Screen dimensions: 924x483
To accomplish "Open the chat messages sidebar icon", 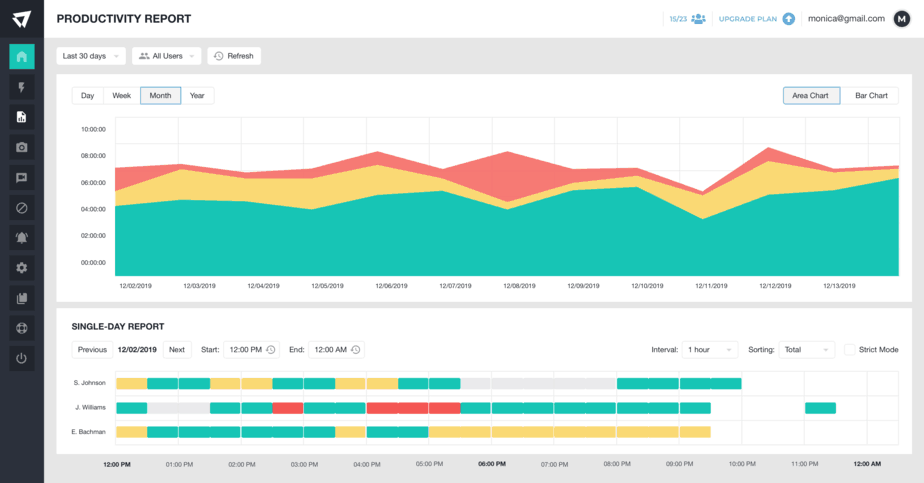I will tap(22, 177).
